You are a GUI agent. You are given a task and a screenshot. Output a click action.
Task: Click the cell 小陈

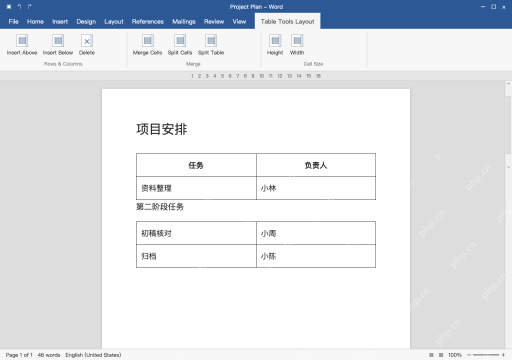pyautogui.click(x=316, y=256)
